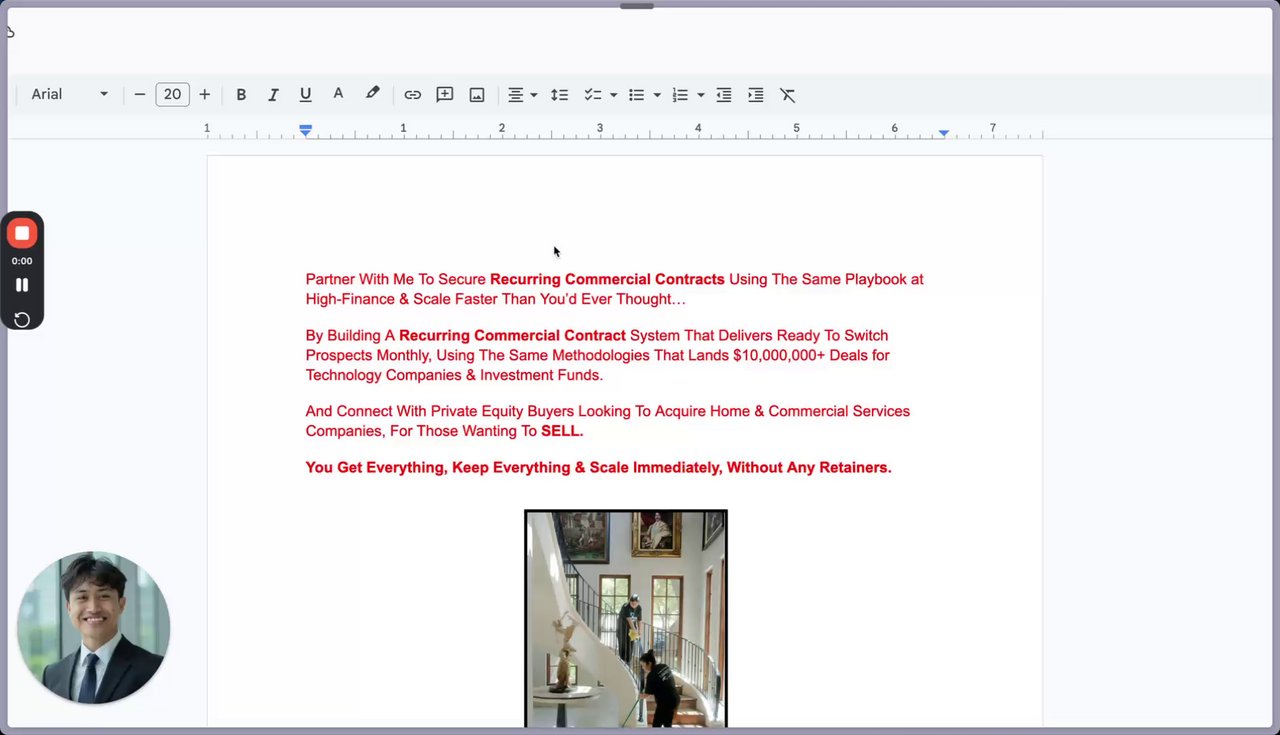Viewport: 1280px width, 735px height.
Task: Click the decrease indent icon
Action: click(724, 95)
